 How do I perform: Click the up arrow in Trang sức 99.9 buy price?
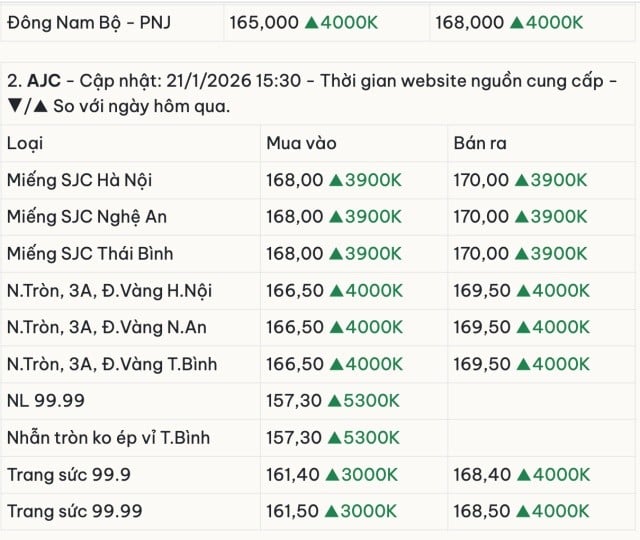point(335,475)
